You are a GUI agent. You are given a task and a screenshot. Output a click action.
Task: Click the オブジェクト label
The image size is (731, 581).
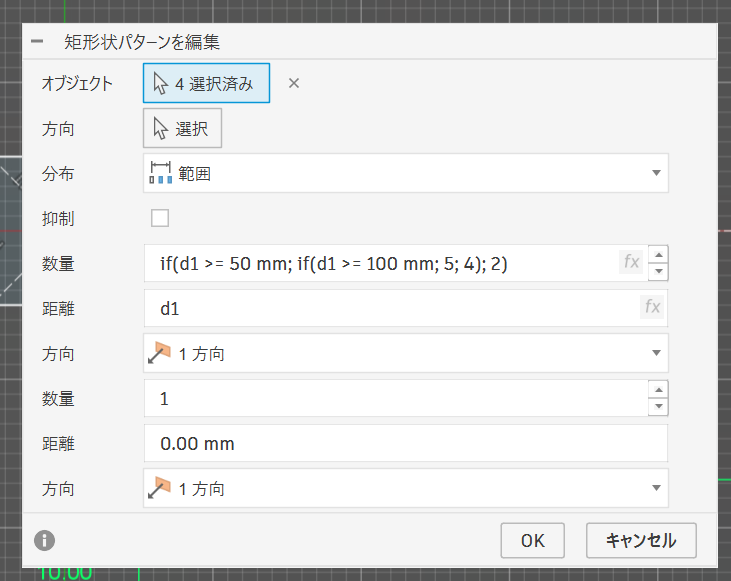(x=77, y=83)
